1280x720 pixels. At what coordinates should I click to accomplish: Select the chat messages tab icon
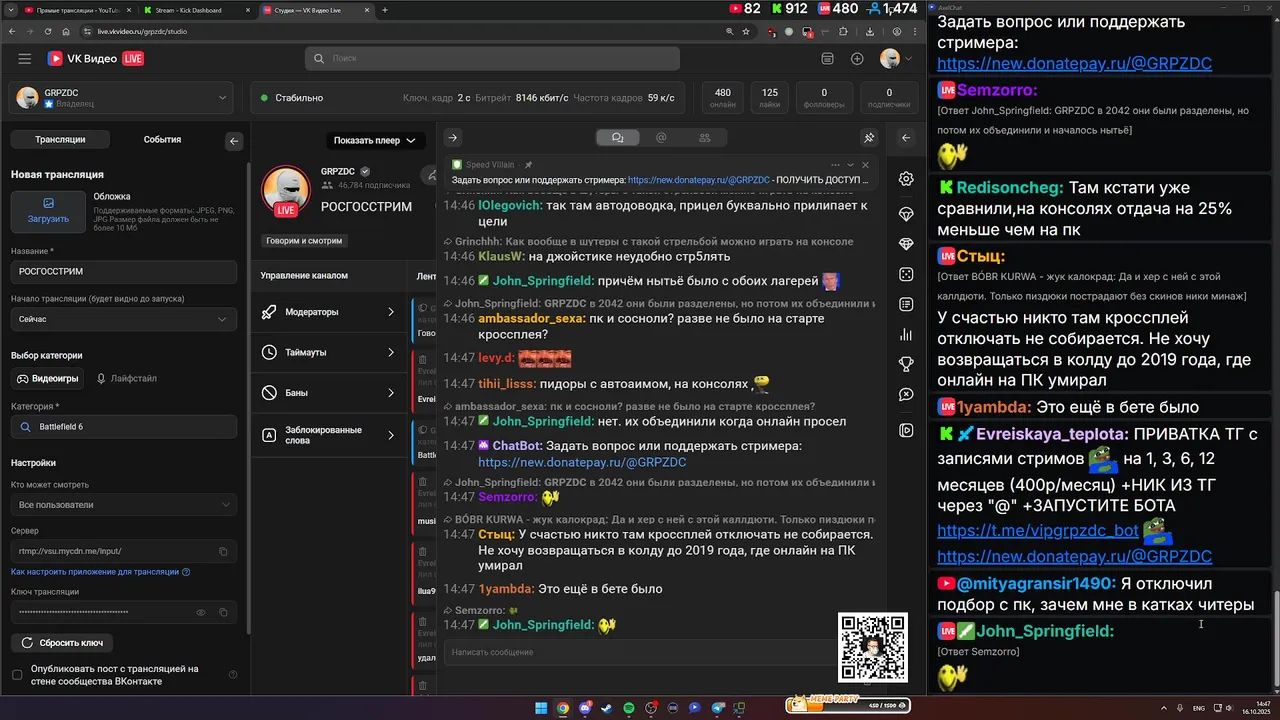(x=617, y=138)
